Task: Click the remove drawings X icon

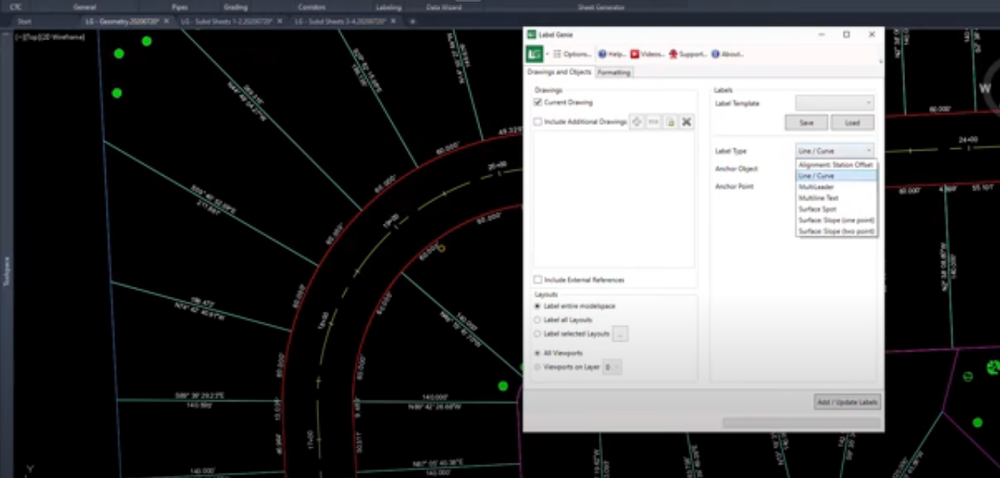Action: pyautogui.click(x=687, y=122)
